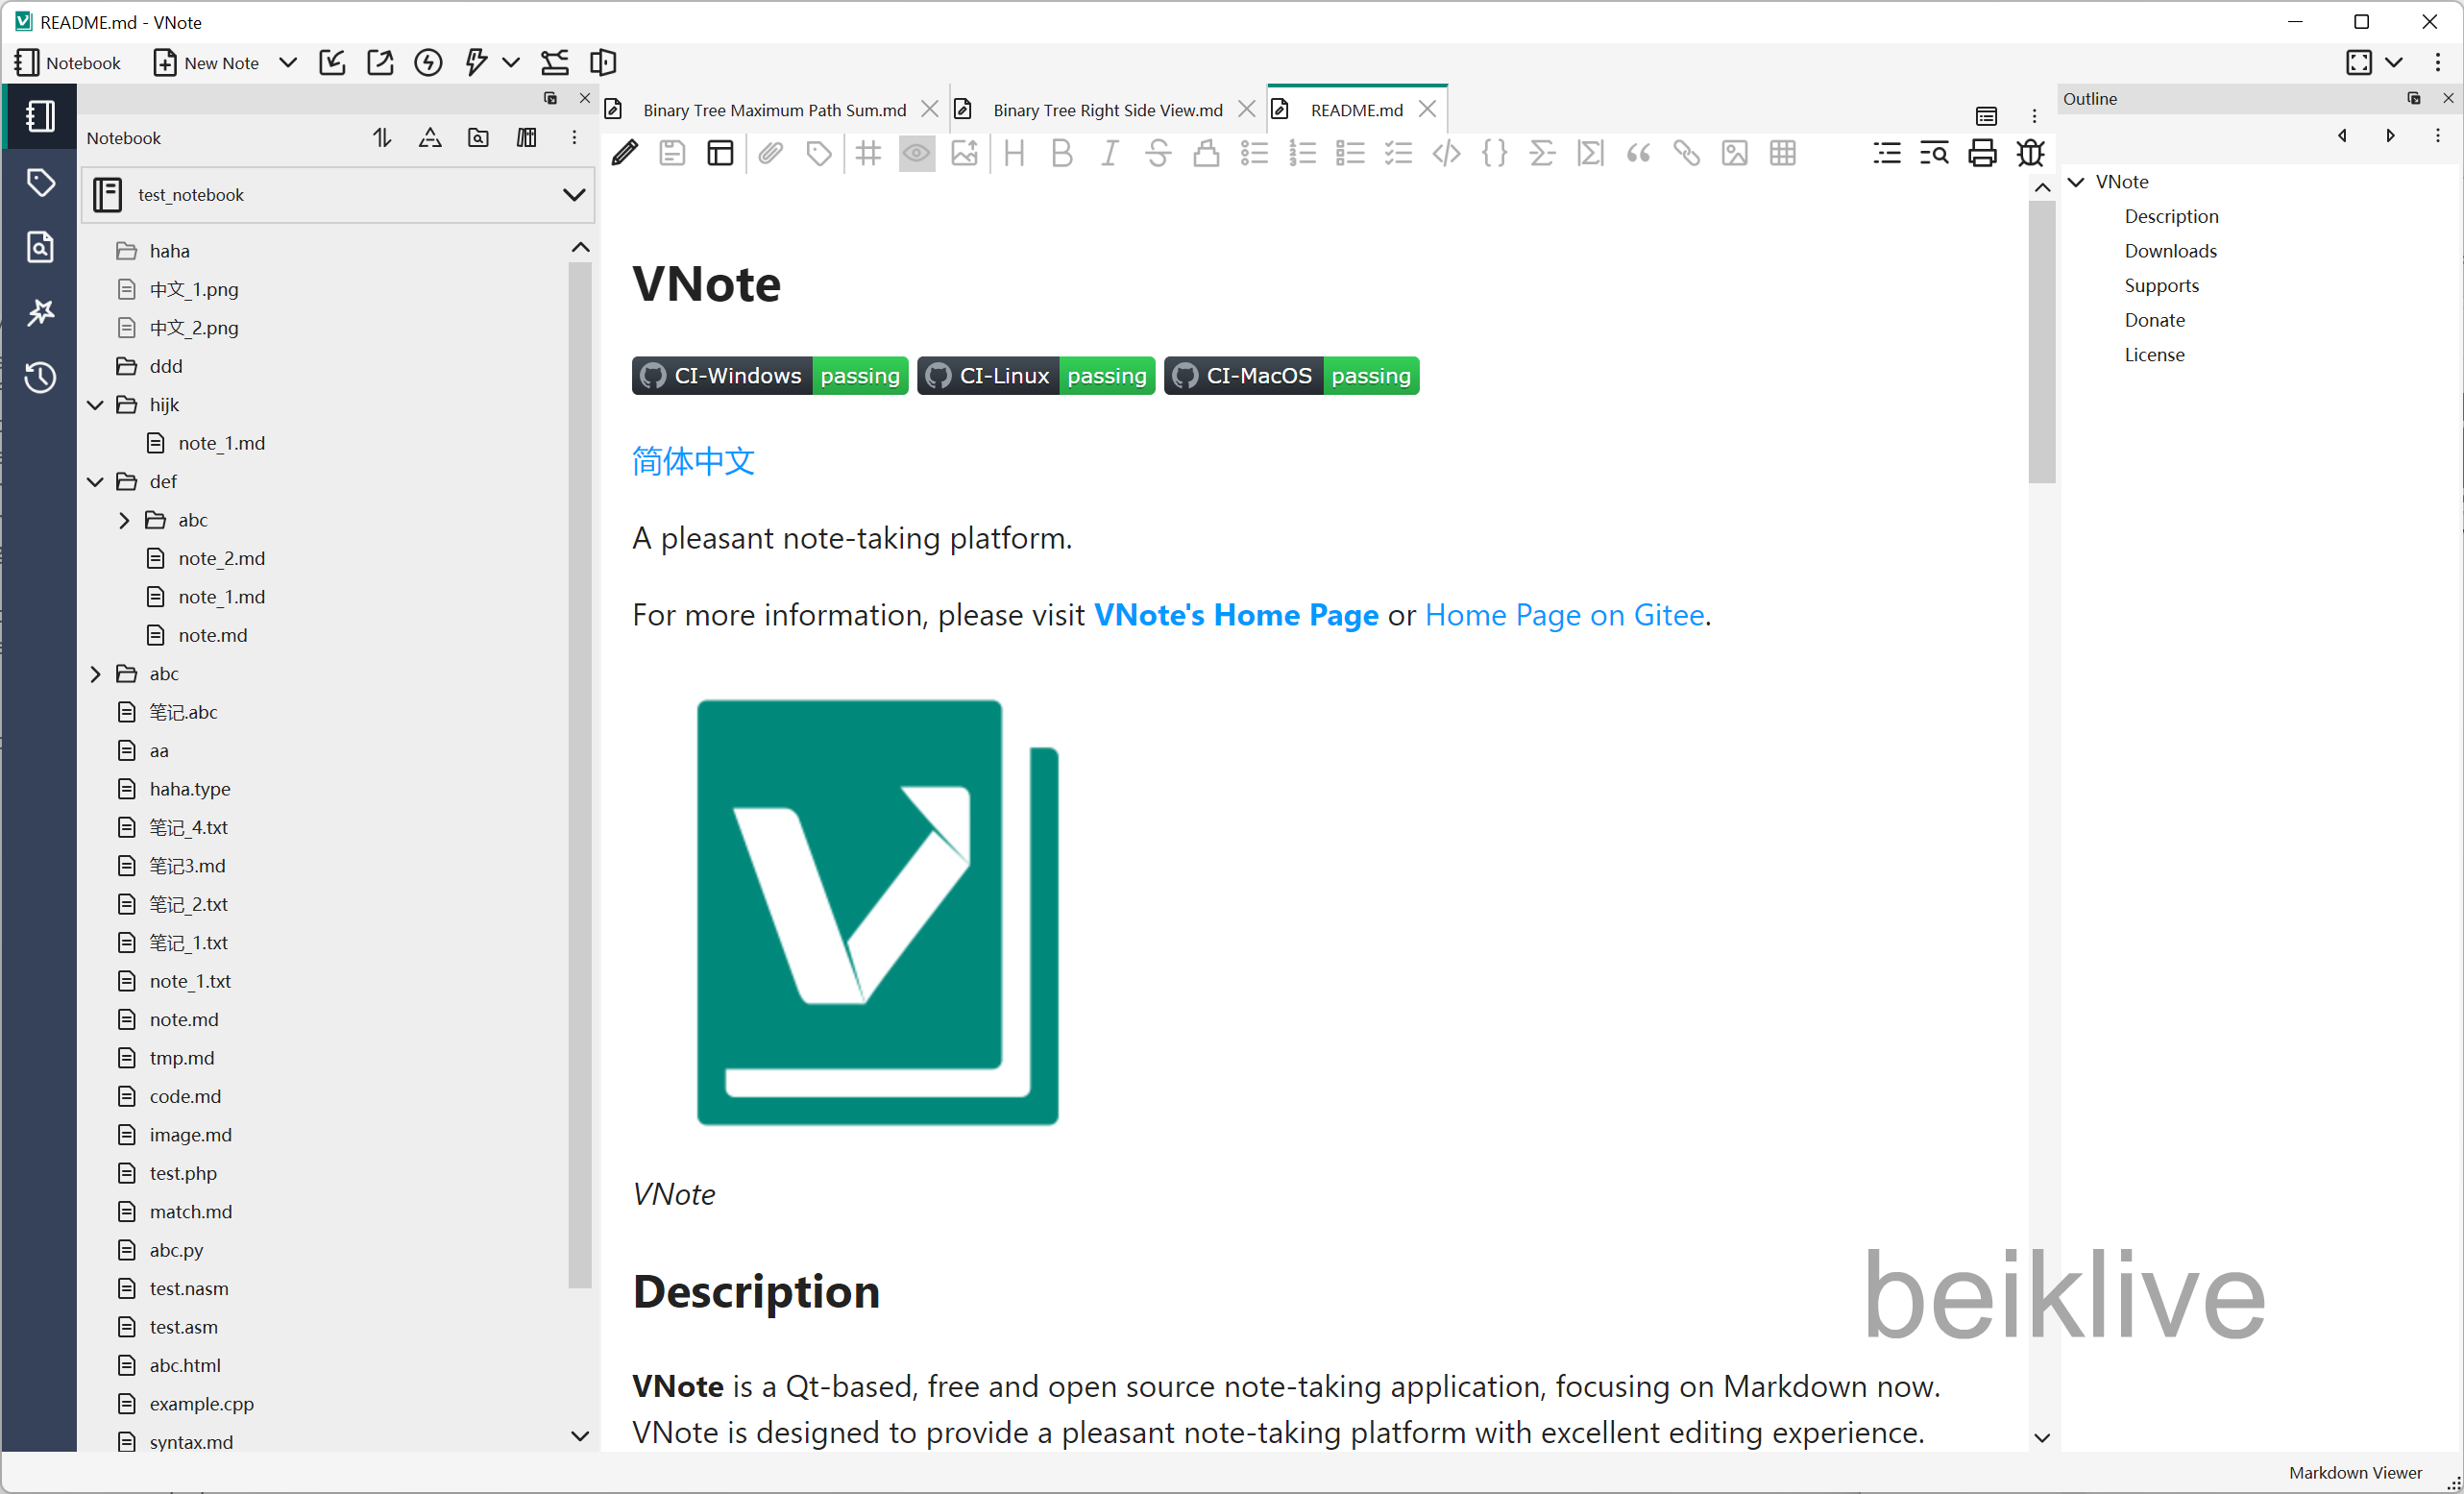Open the Tag explorer in the sidebar
Viewport: 2464px width, 1494px height.
tap(40, 182)
